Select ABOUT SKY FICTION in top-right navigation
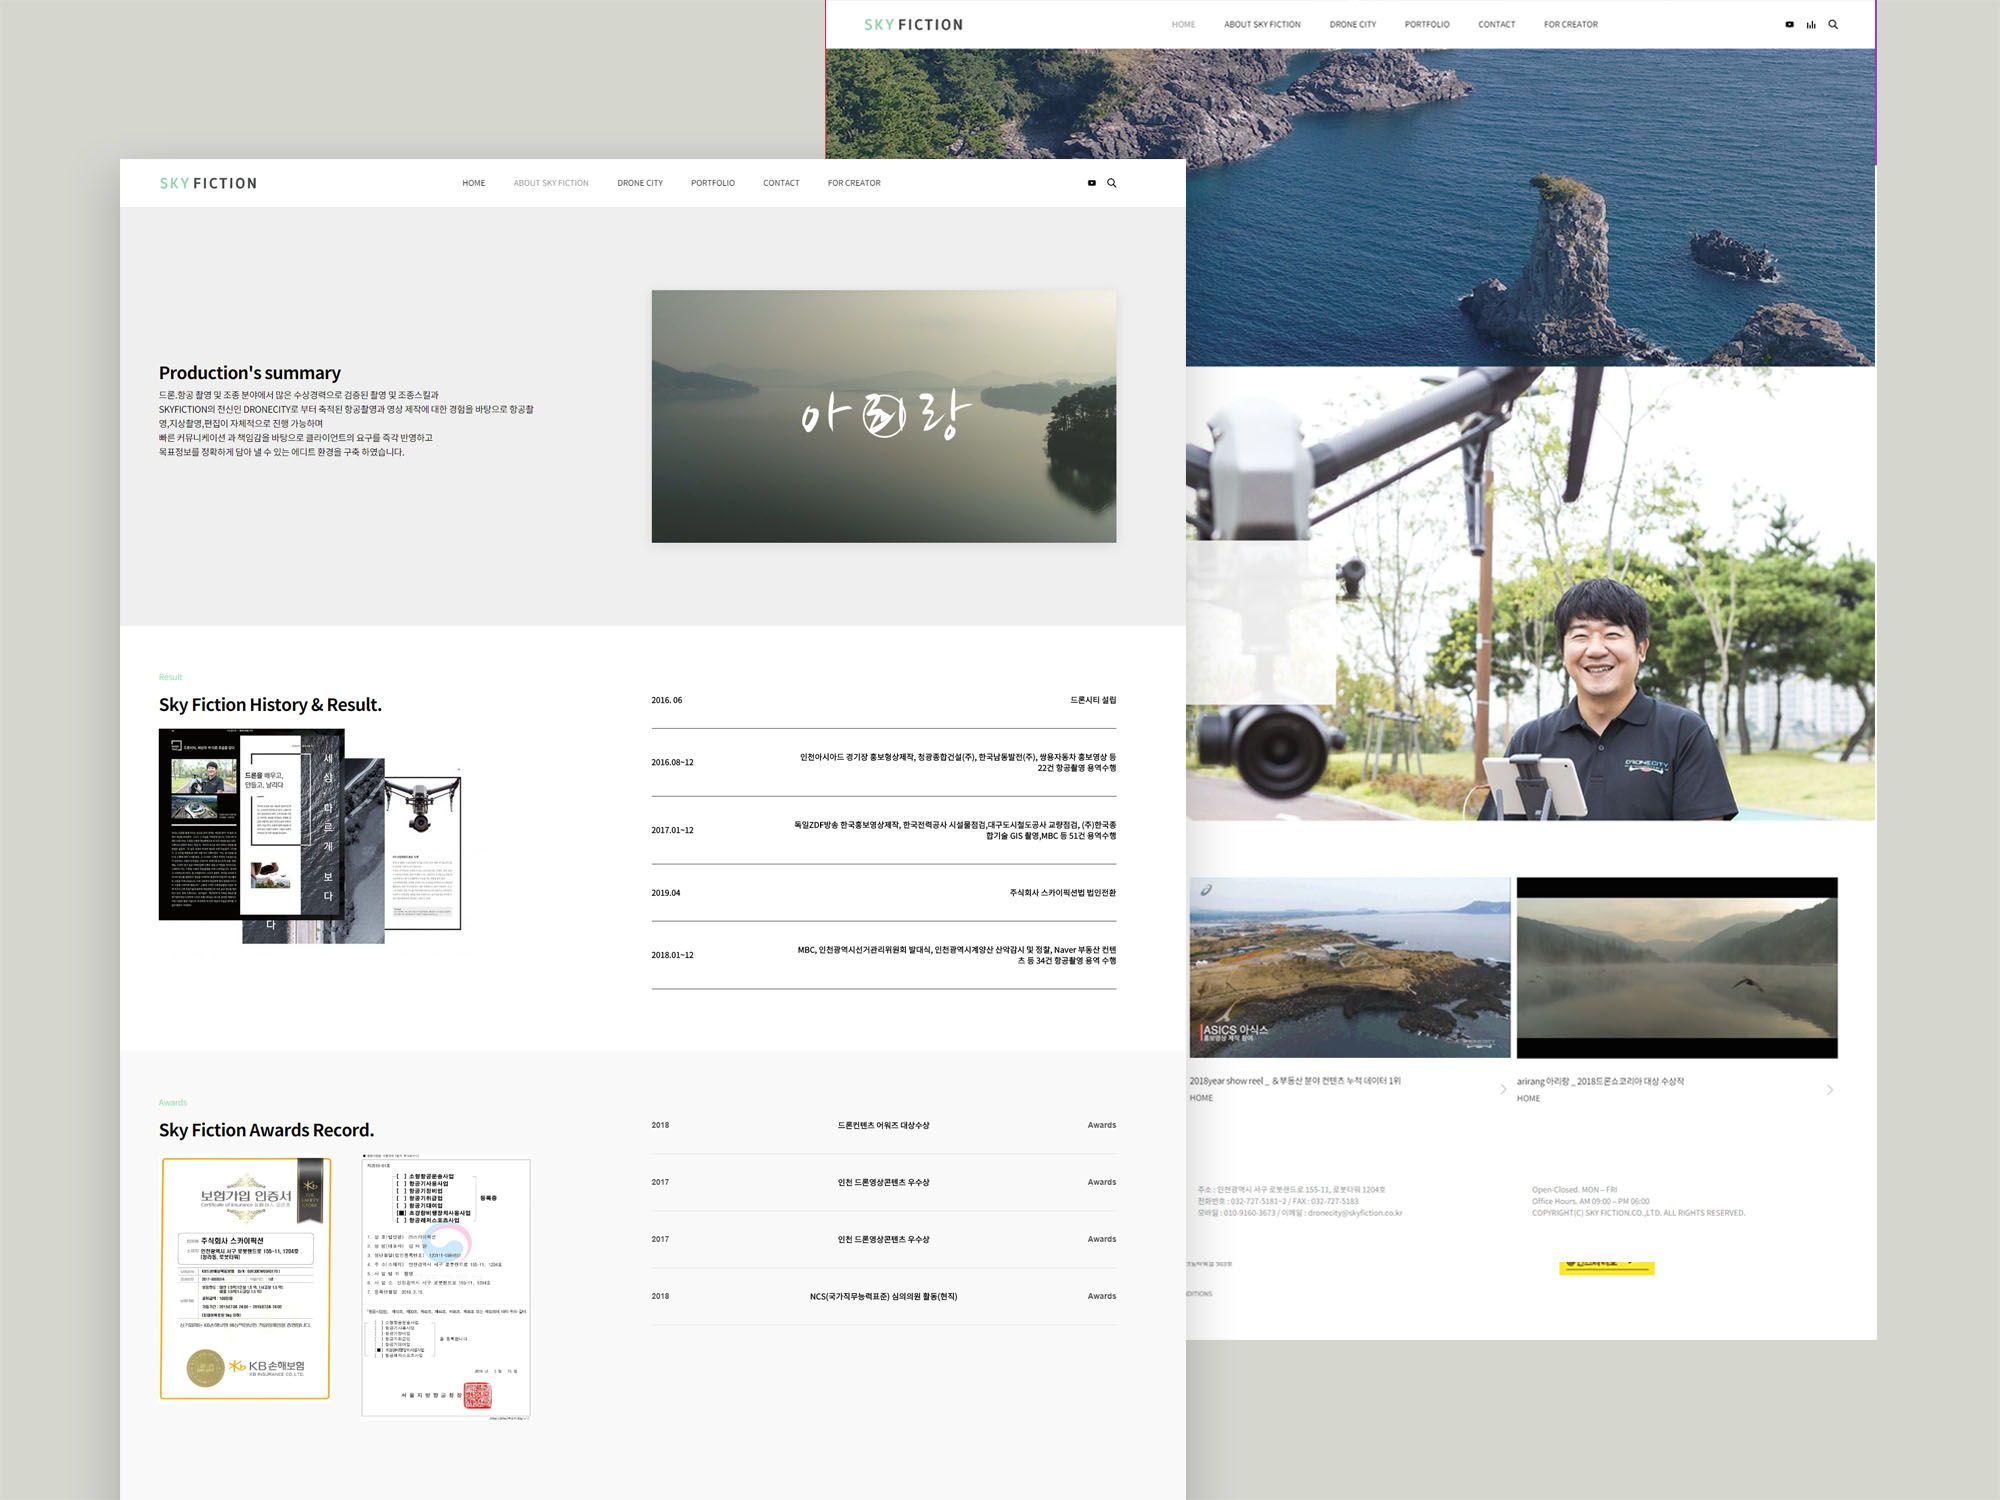The image size is (2000, 1500). tap(1262, 25)
